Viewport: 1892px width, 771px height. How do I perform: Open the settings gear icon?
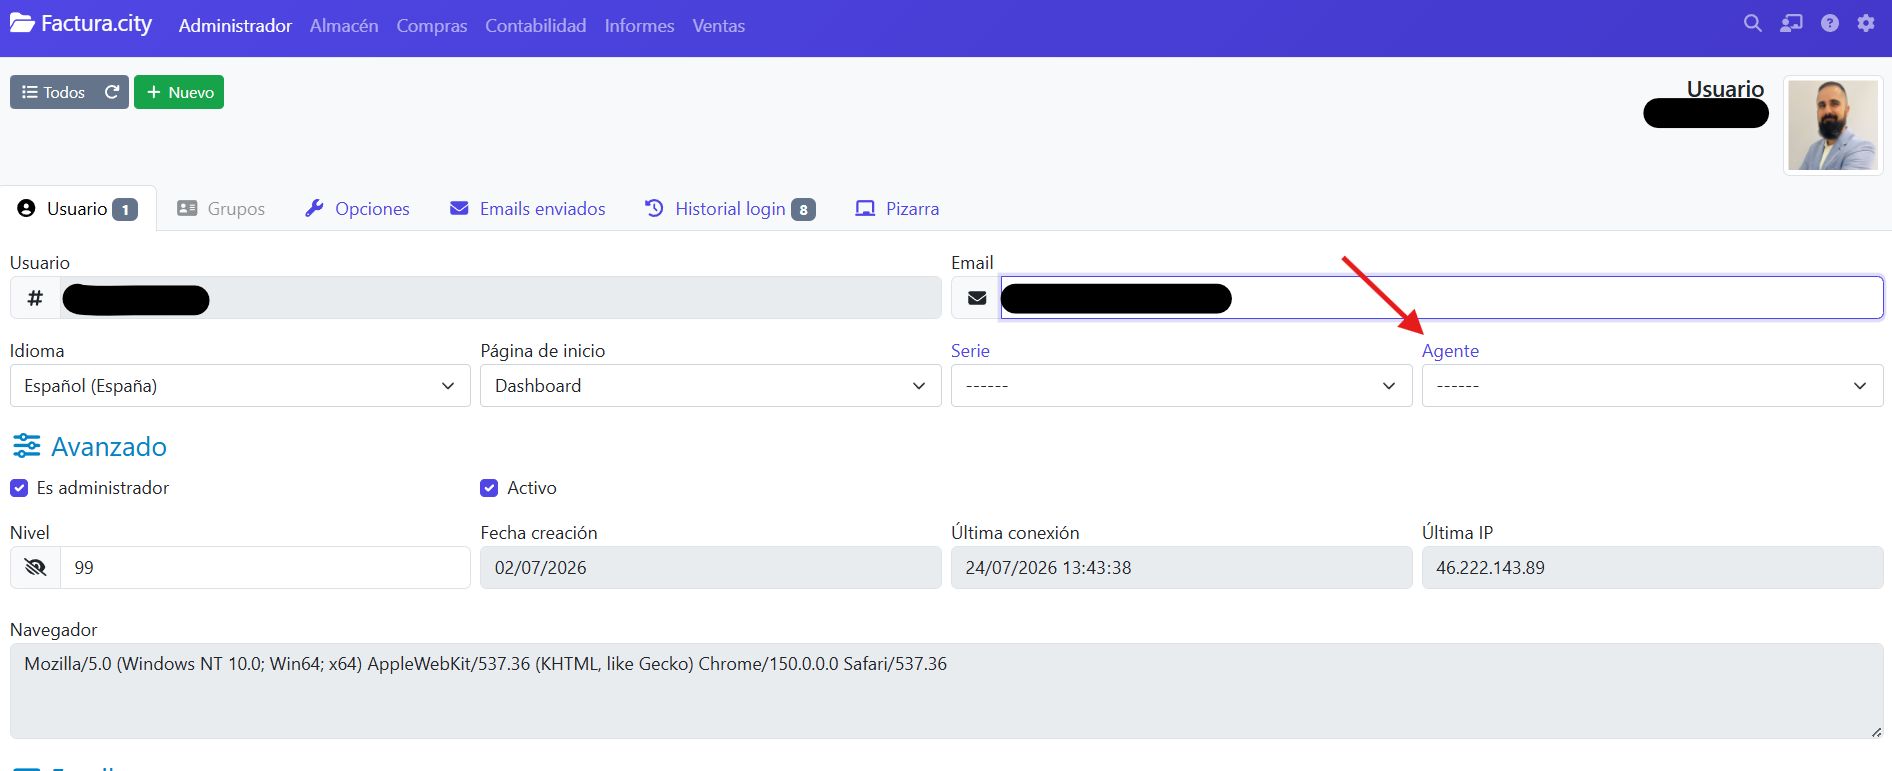tap(1866, 23)
